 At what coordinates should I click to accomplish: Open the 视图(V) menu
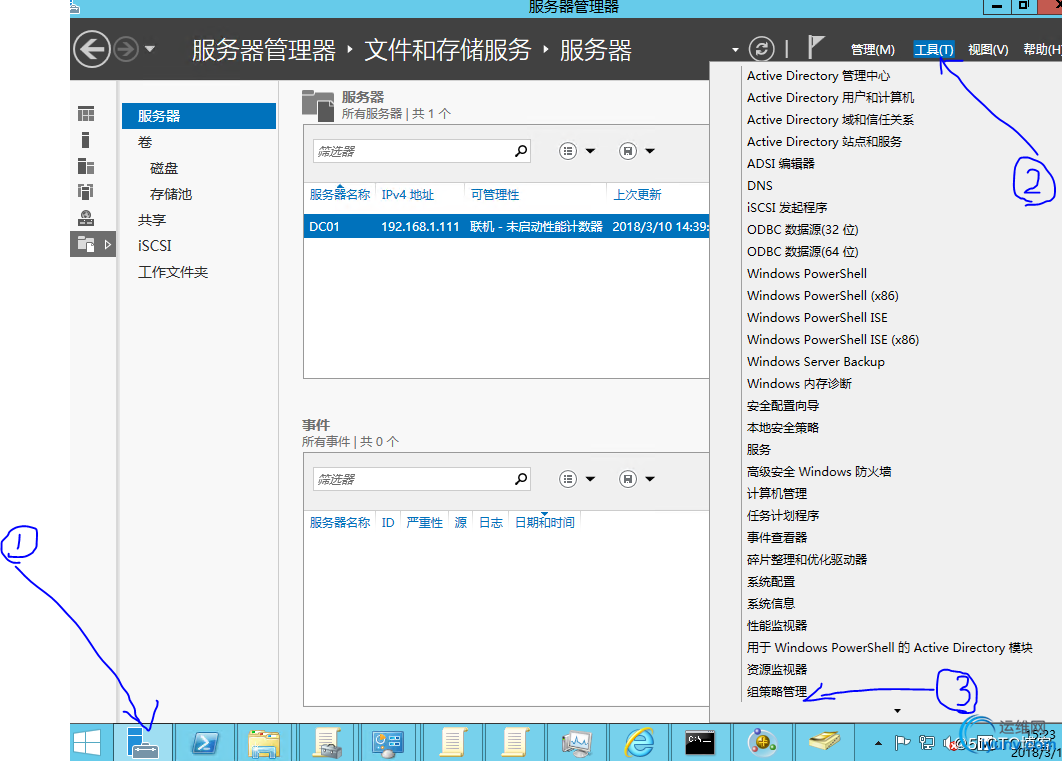click(987, 49)
